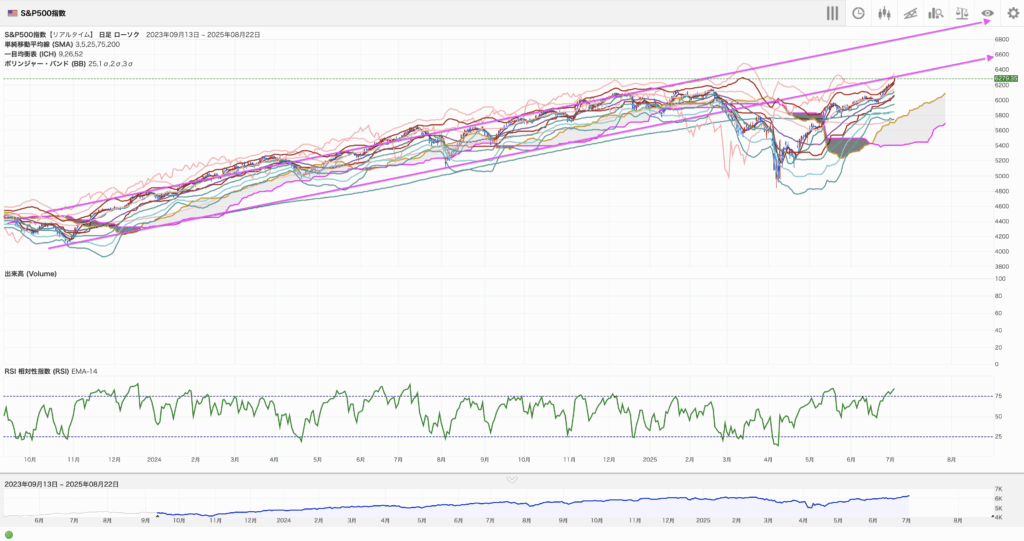Click the 出来高 (Volume) panel label
This screenshot has height=541, width=1024.
31,274
